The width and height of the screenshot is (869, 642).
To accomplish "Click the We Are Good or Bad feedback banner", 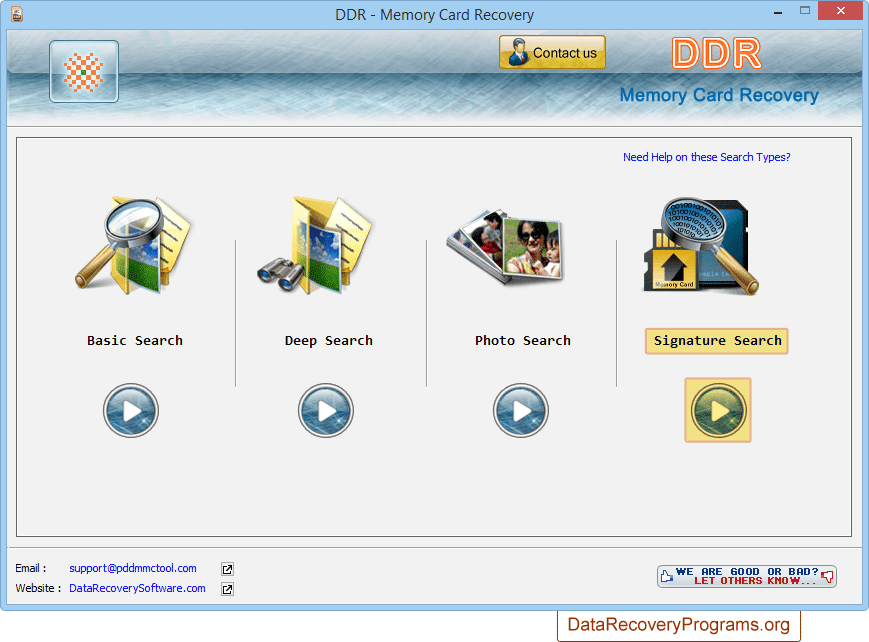I will (747, 576).
